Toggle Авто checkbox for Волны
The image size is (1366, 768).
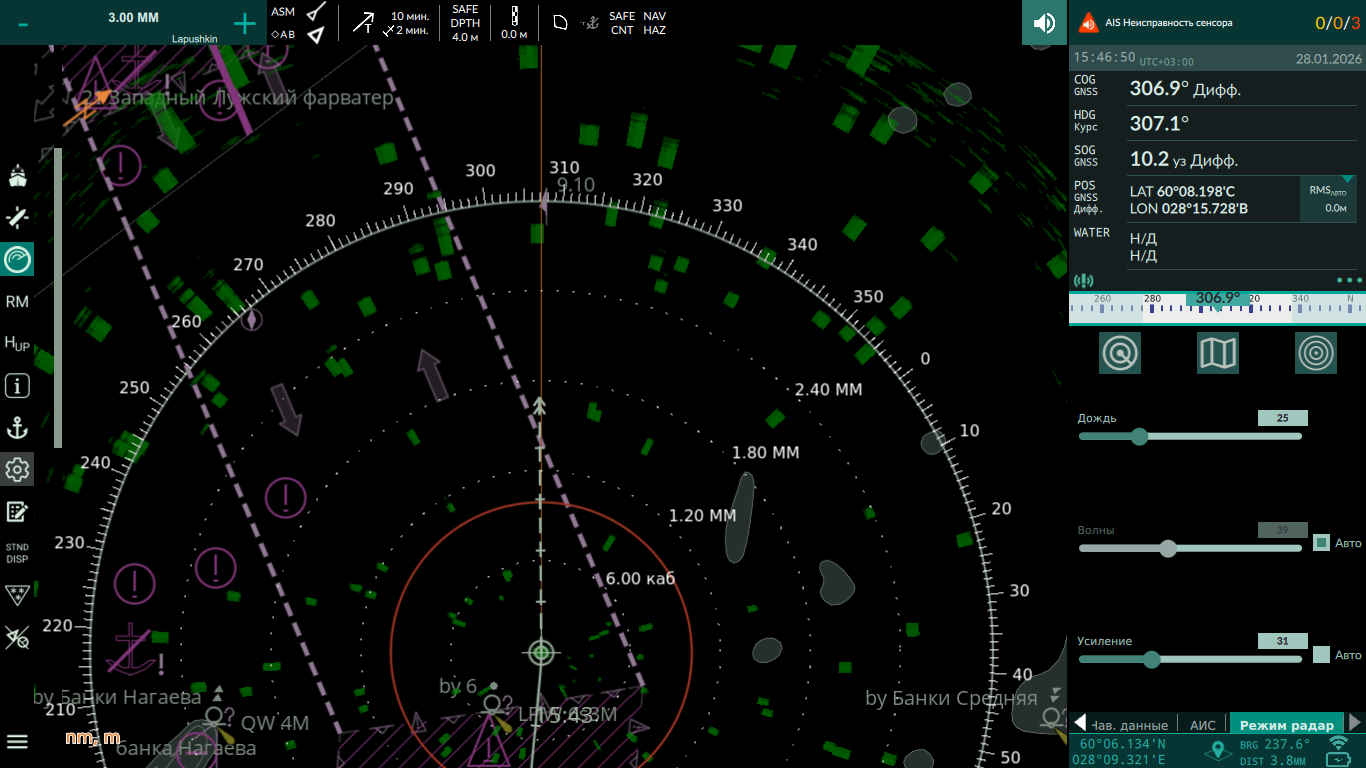point(1321,543)
